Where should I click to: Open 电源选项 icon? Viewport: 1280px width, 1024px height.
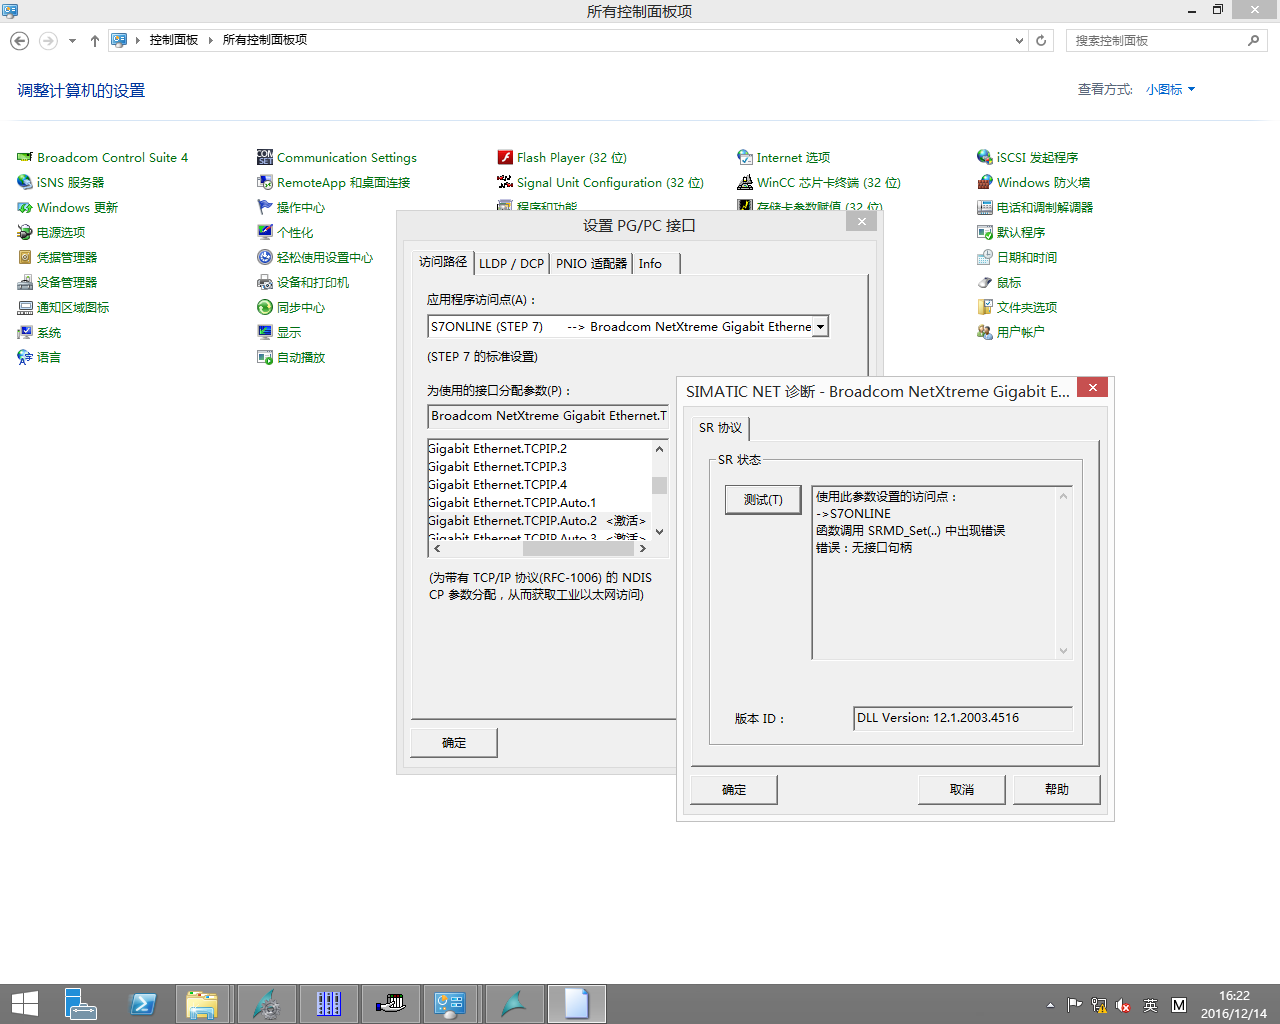(x=25, y=233)
